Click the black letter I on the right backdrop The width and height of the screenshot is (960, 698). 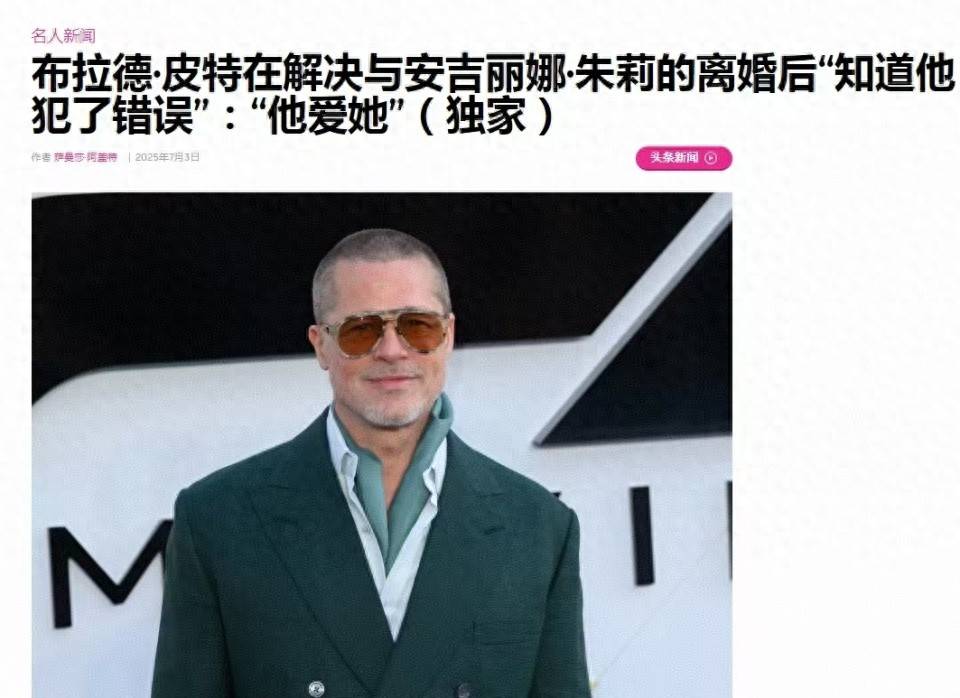643,535
